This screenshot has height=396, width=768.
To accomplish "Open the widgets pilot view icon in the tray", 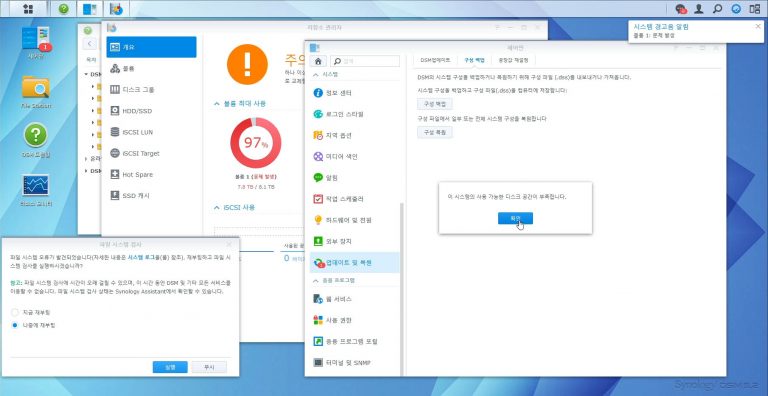I will click(x=754, y=9).
